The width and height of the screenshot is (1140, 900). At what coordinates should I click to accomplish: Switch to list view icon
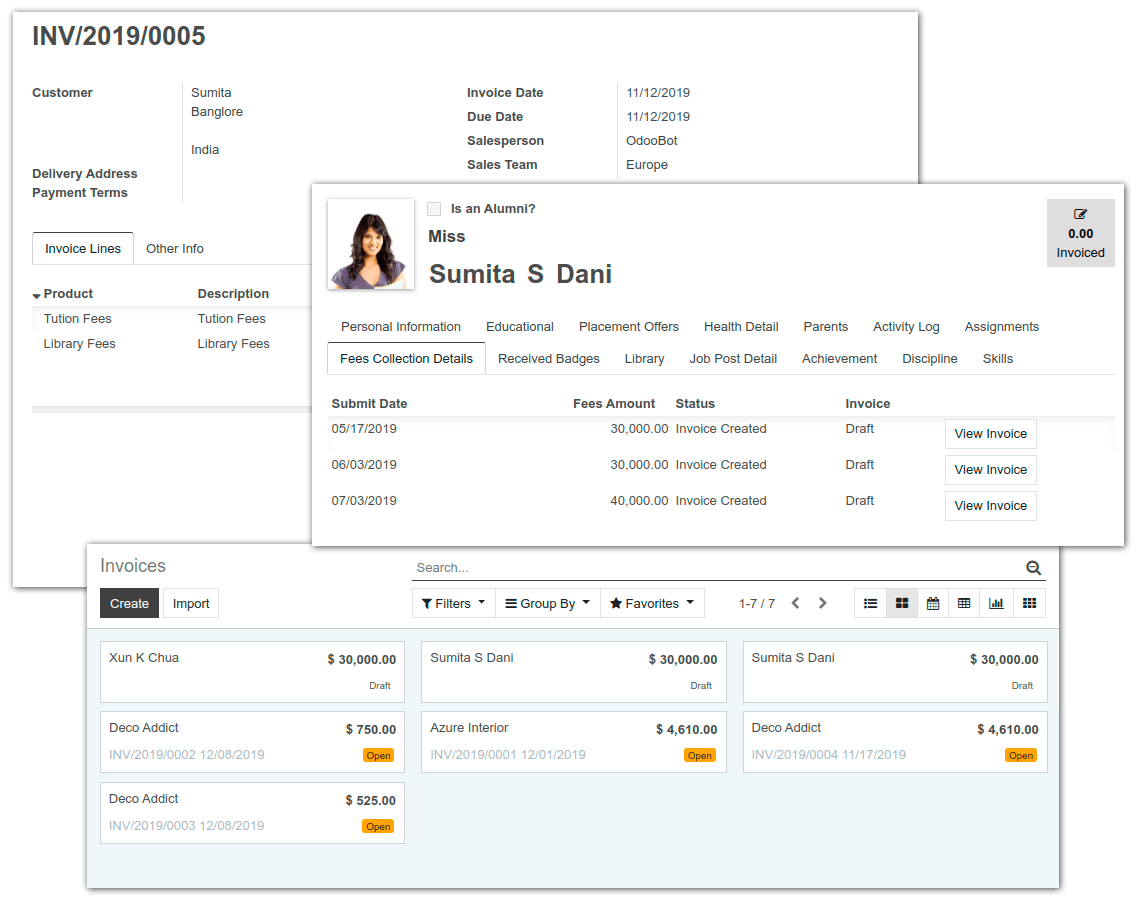[x=870, y=603]
